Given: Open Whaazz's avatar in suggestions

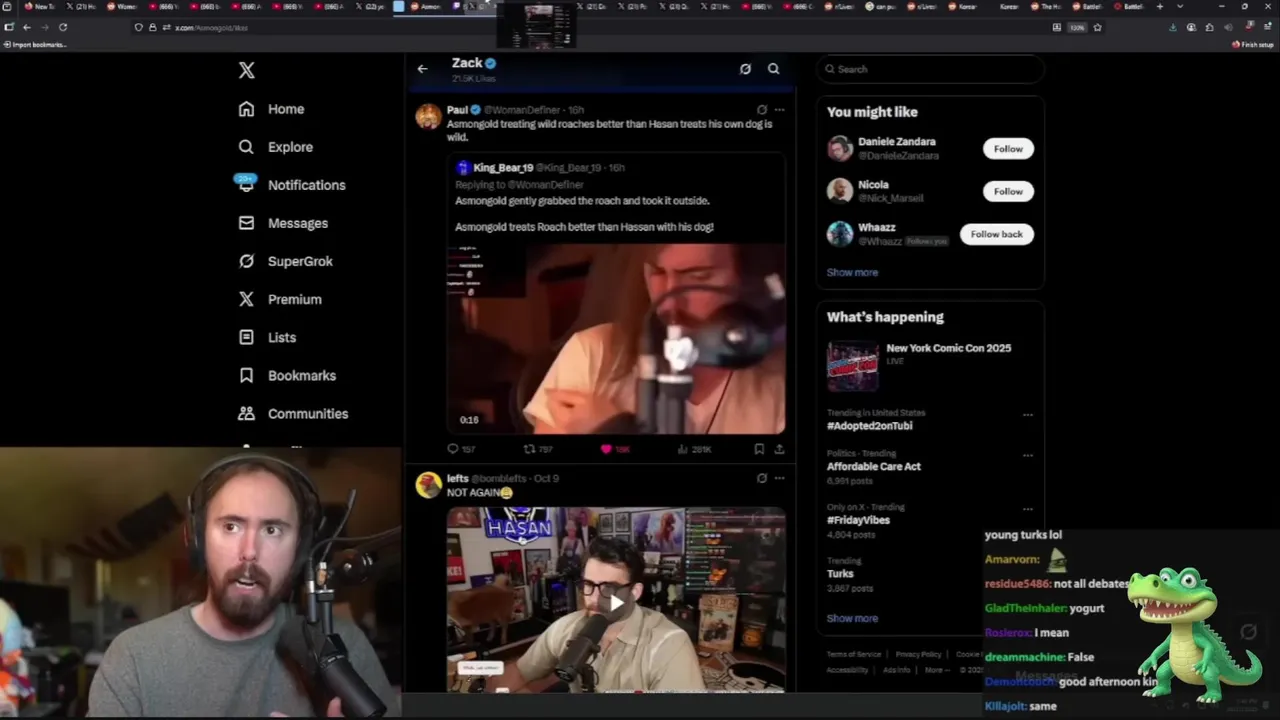Looking at the screenshot, I should point(840,234).
